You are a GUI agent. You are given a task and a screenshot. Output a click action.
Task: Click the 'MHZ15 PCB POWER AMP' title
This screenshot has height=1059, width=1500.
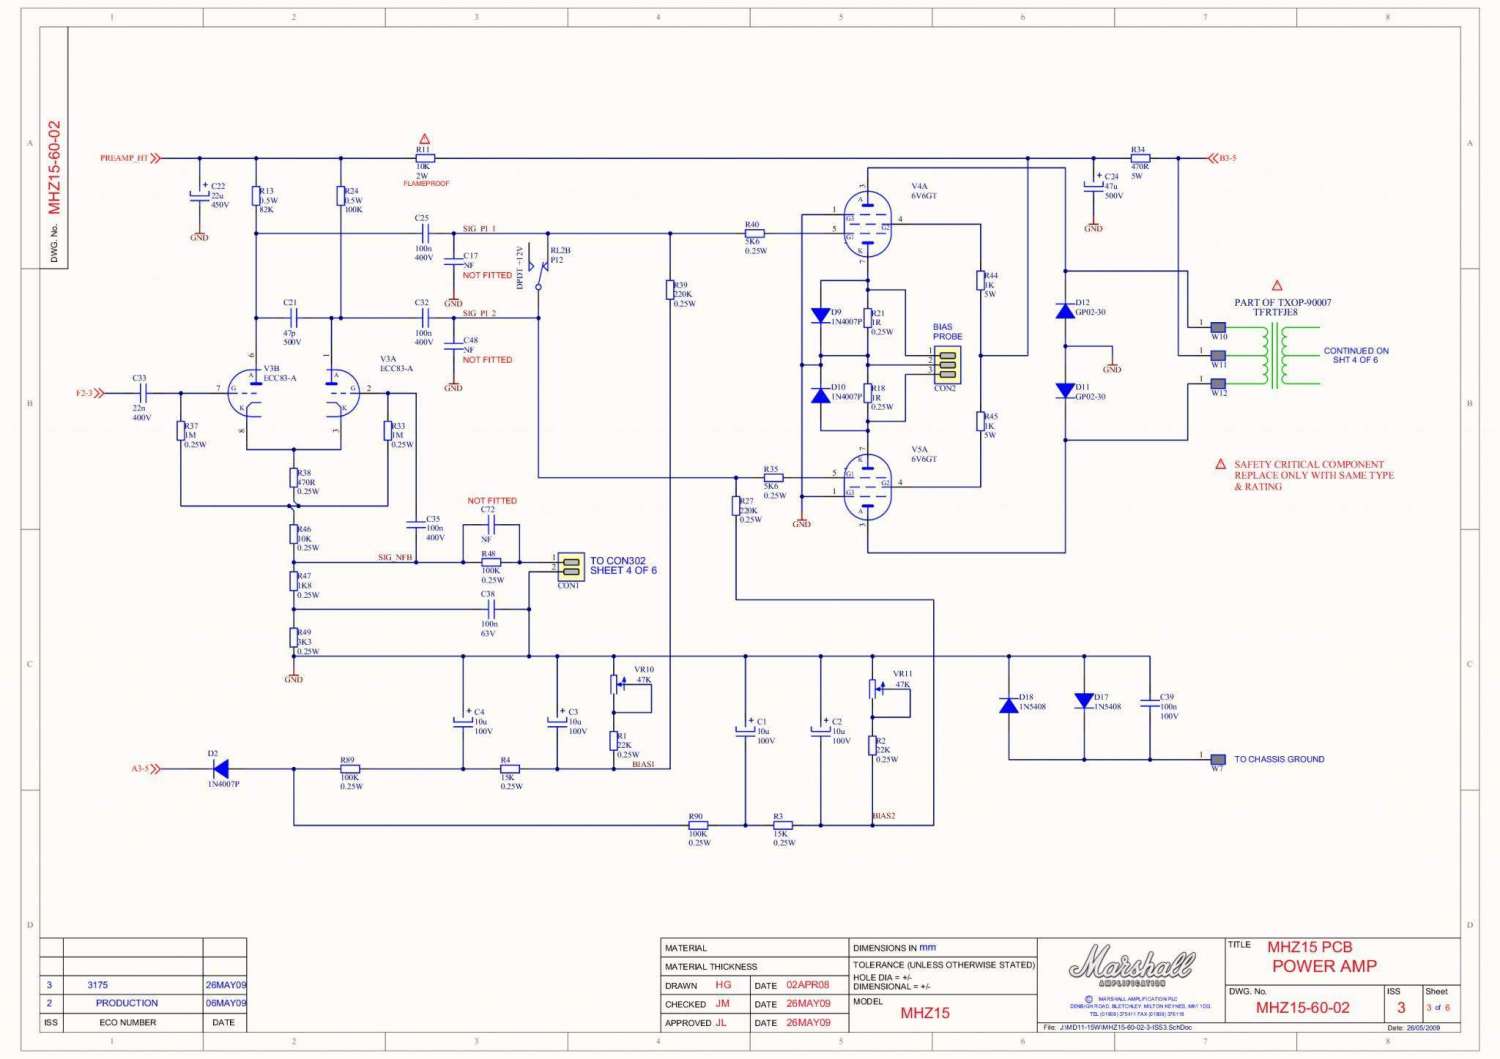click(x=1324, y=956)
